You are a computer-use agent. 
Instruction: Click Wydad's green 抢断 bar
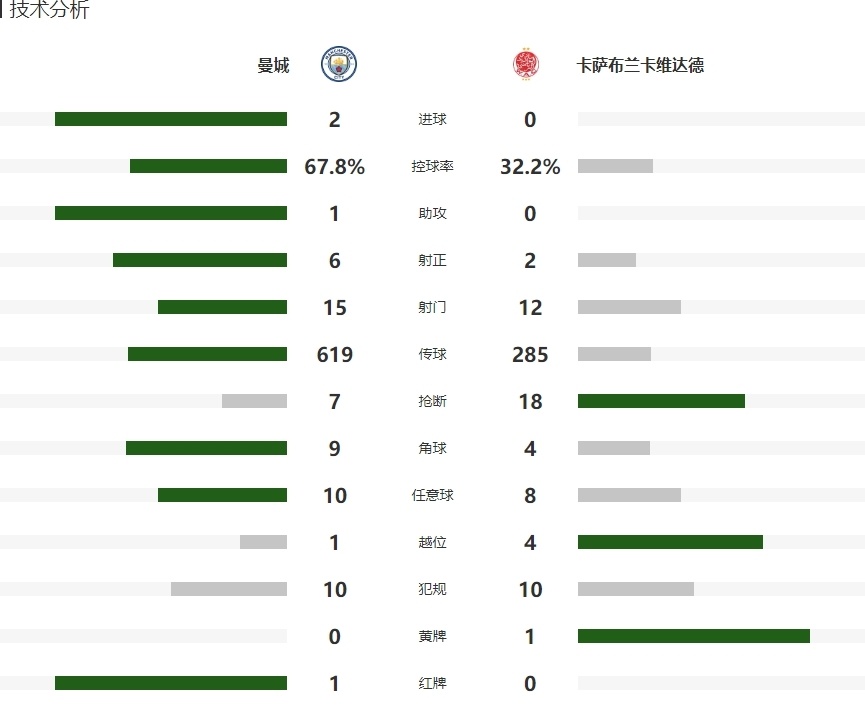[x=661, y=401]
